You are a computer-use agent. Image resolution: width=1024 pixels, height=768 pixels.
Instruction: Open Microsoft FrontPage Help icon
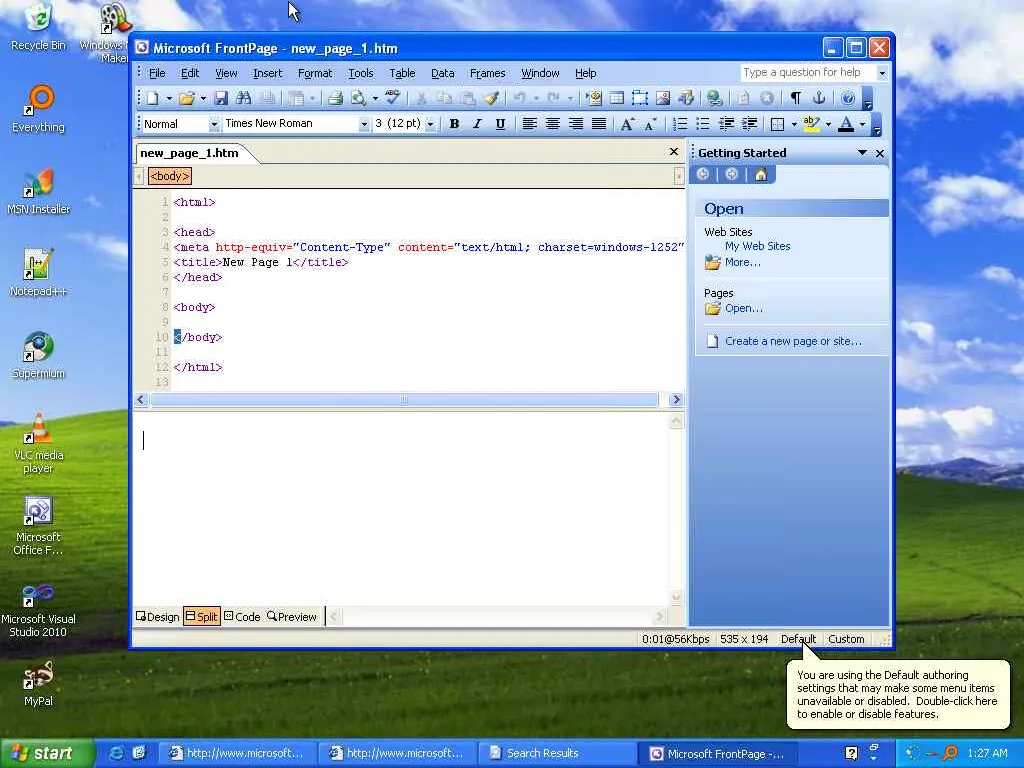pos(848,99)
